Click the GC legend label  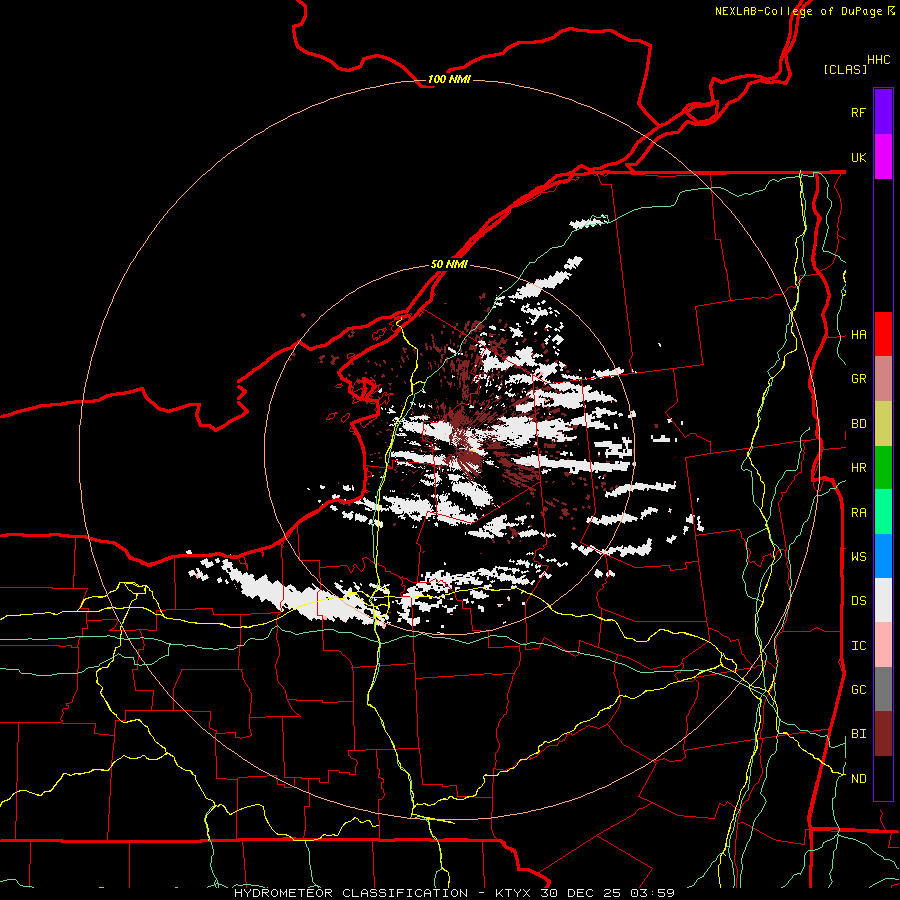click(859, 689)
